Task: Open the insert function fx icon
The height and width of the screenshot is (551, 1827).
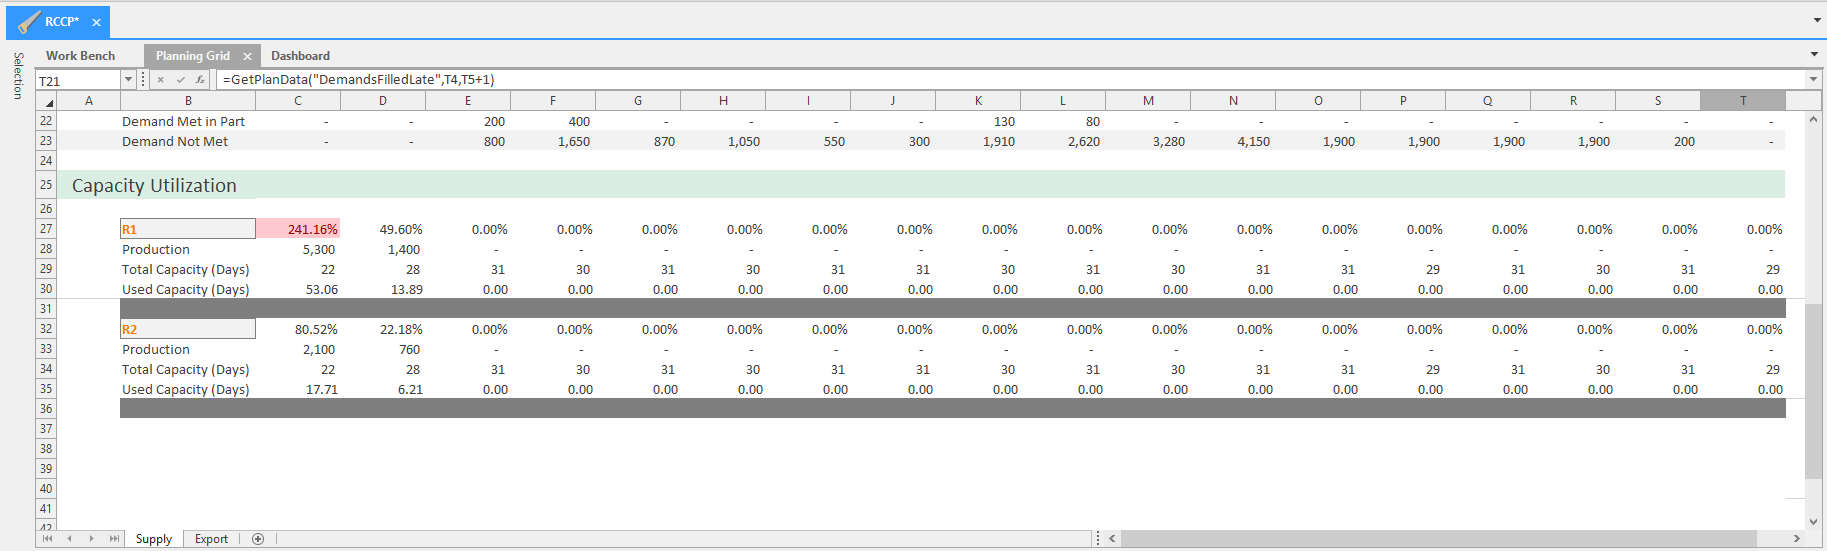Action: (x=200, y=80)
